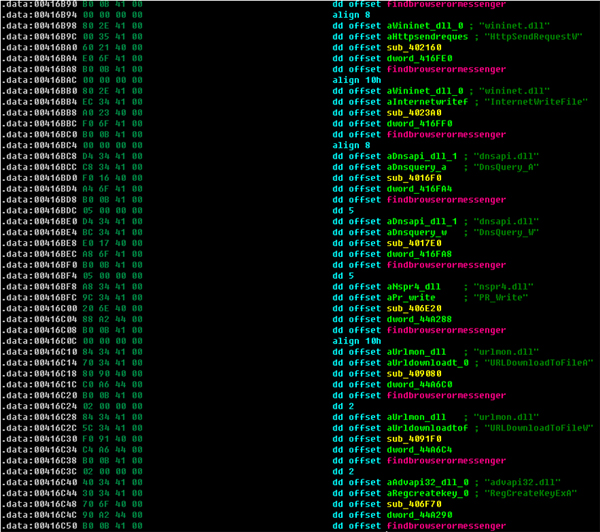
Task: Click the "advapi32.dll" comment
Action: point(522,482)
